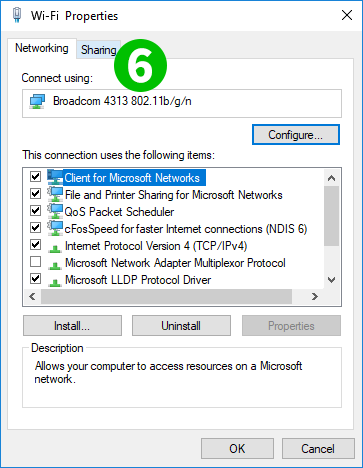The image size is (363, 468).
Task: Click the QoS Packet Scheduler icon
Action: (x=55, y=211)
